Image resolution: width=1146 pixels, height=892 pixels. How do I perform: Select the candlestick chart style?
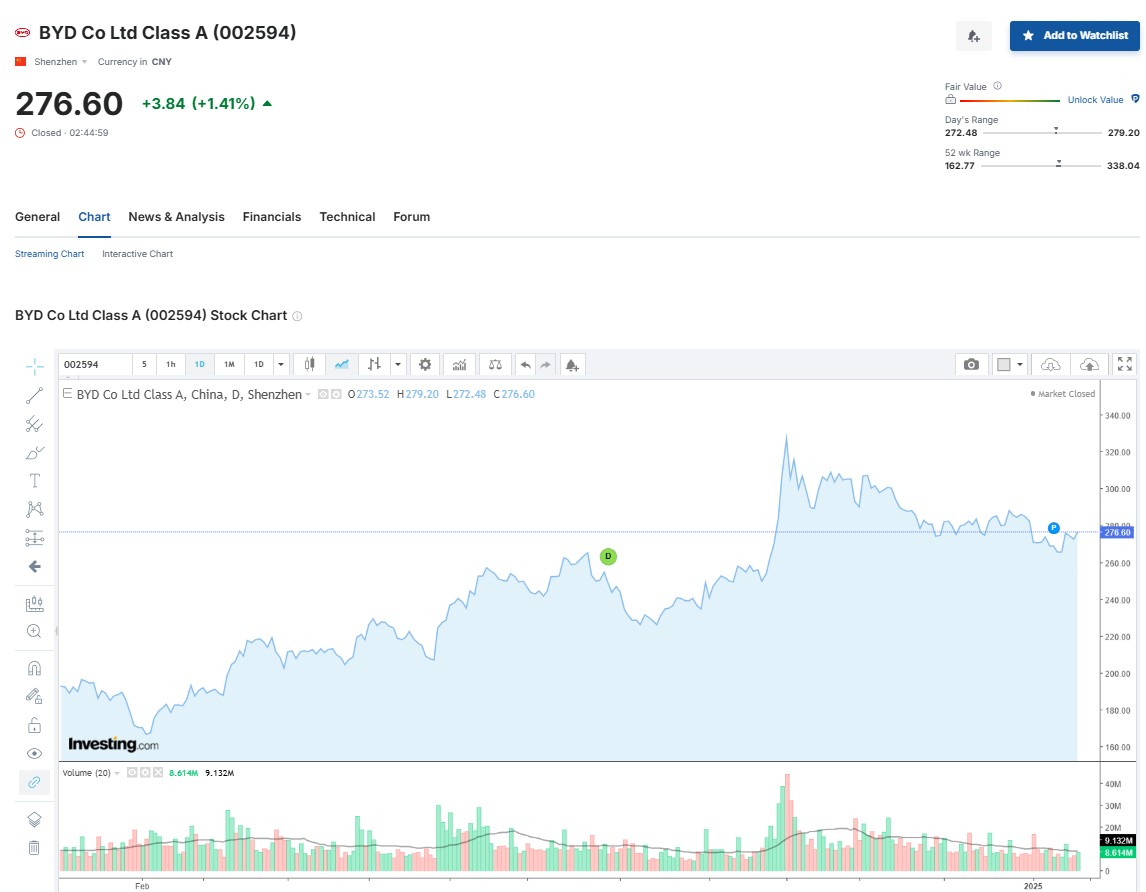[310, 364]
